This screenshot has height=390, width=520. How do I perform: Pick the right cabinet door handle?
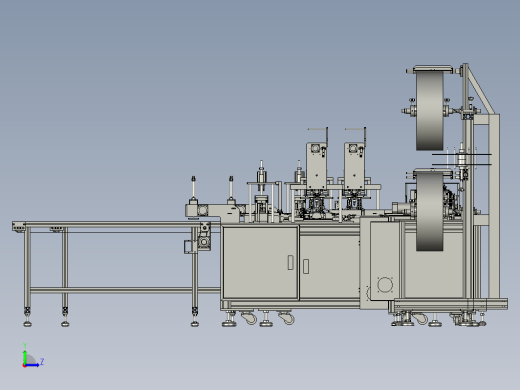(x=306, y=266)
